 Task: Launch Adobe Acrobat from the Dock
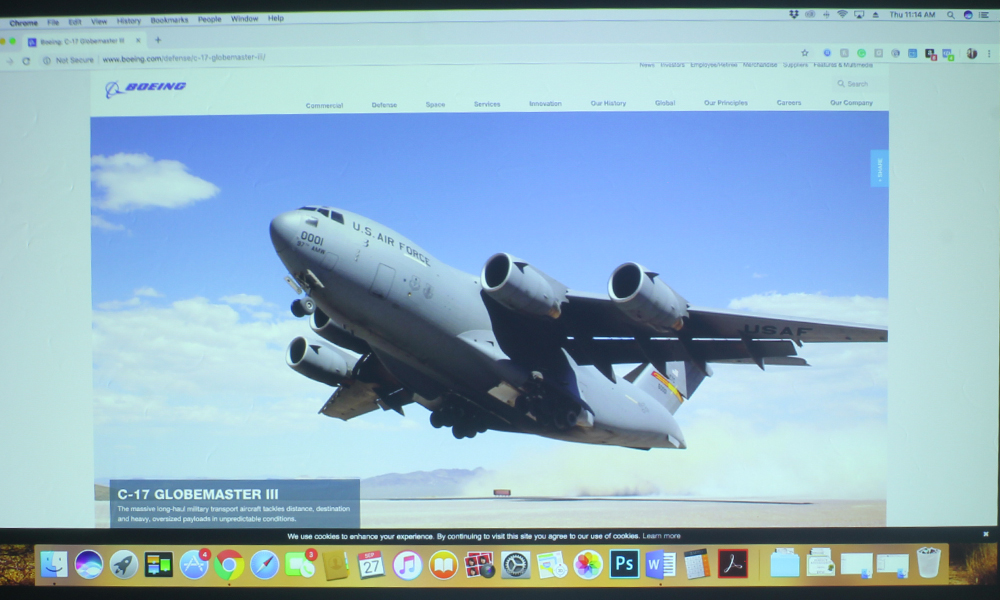pyautogui.click(x=733, y=565)
